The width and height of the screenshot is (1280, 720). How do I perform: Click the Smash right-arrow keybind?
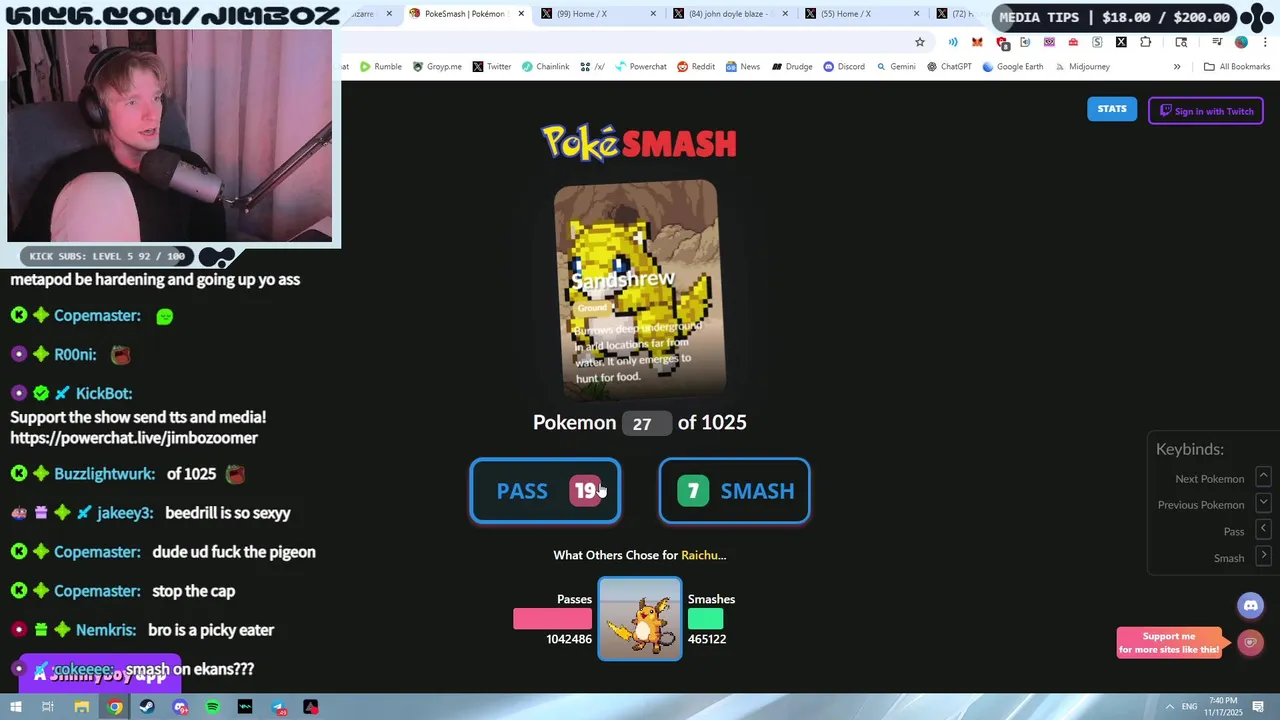coord(1263,556)
